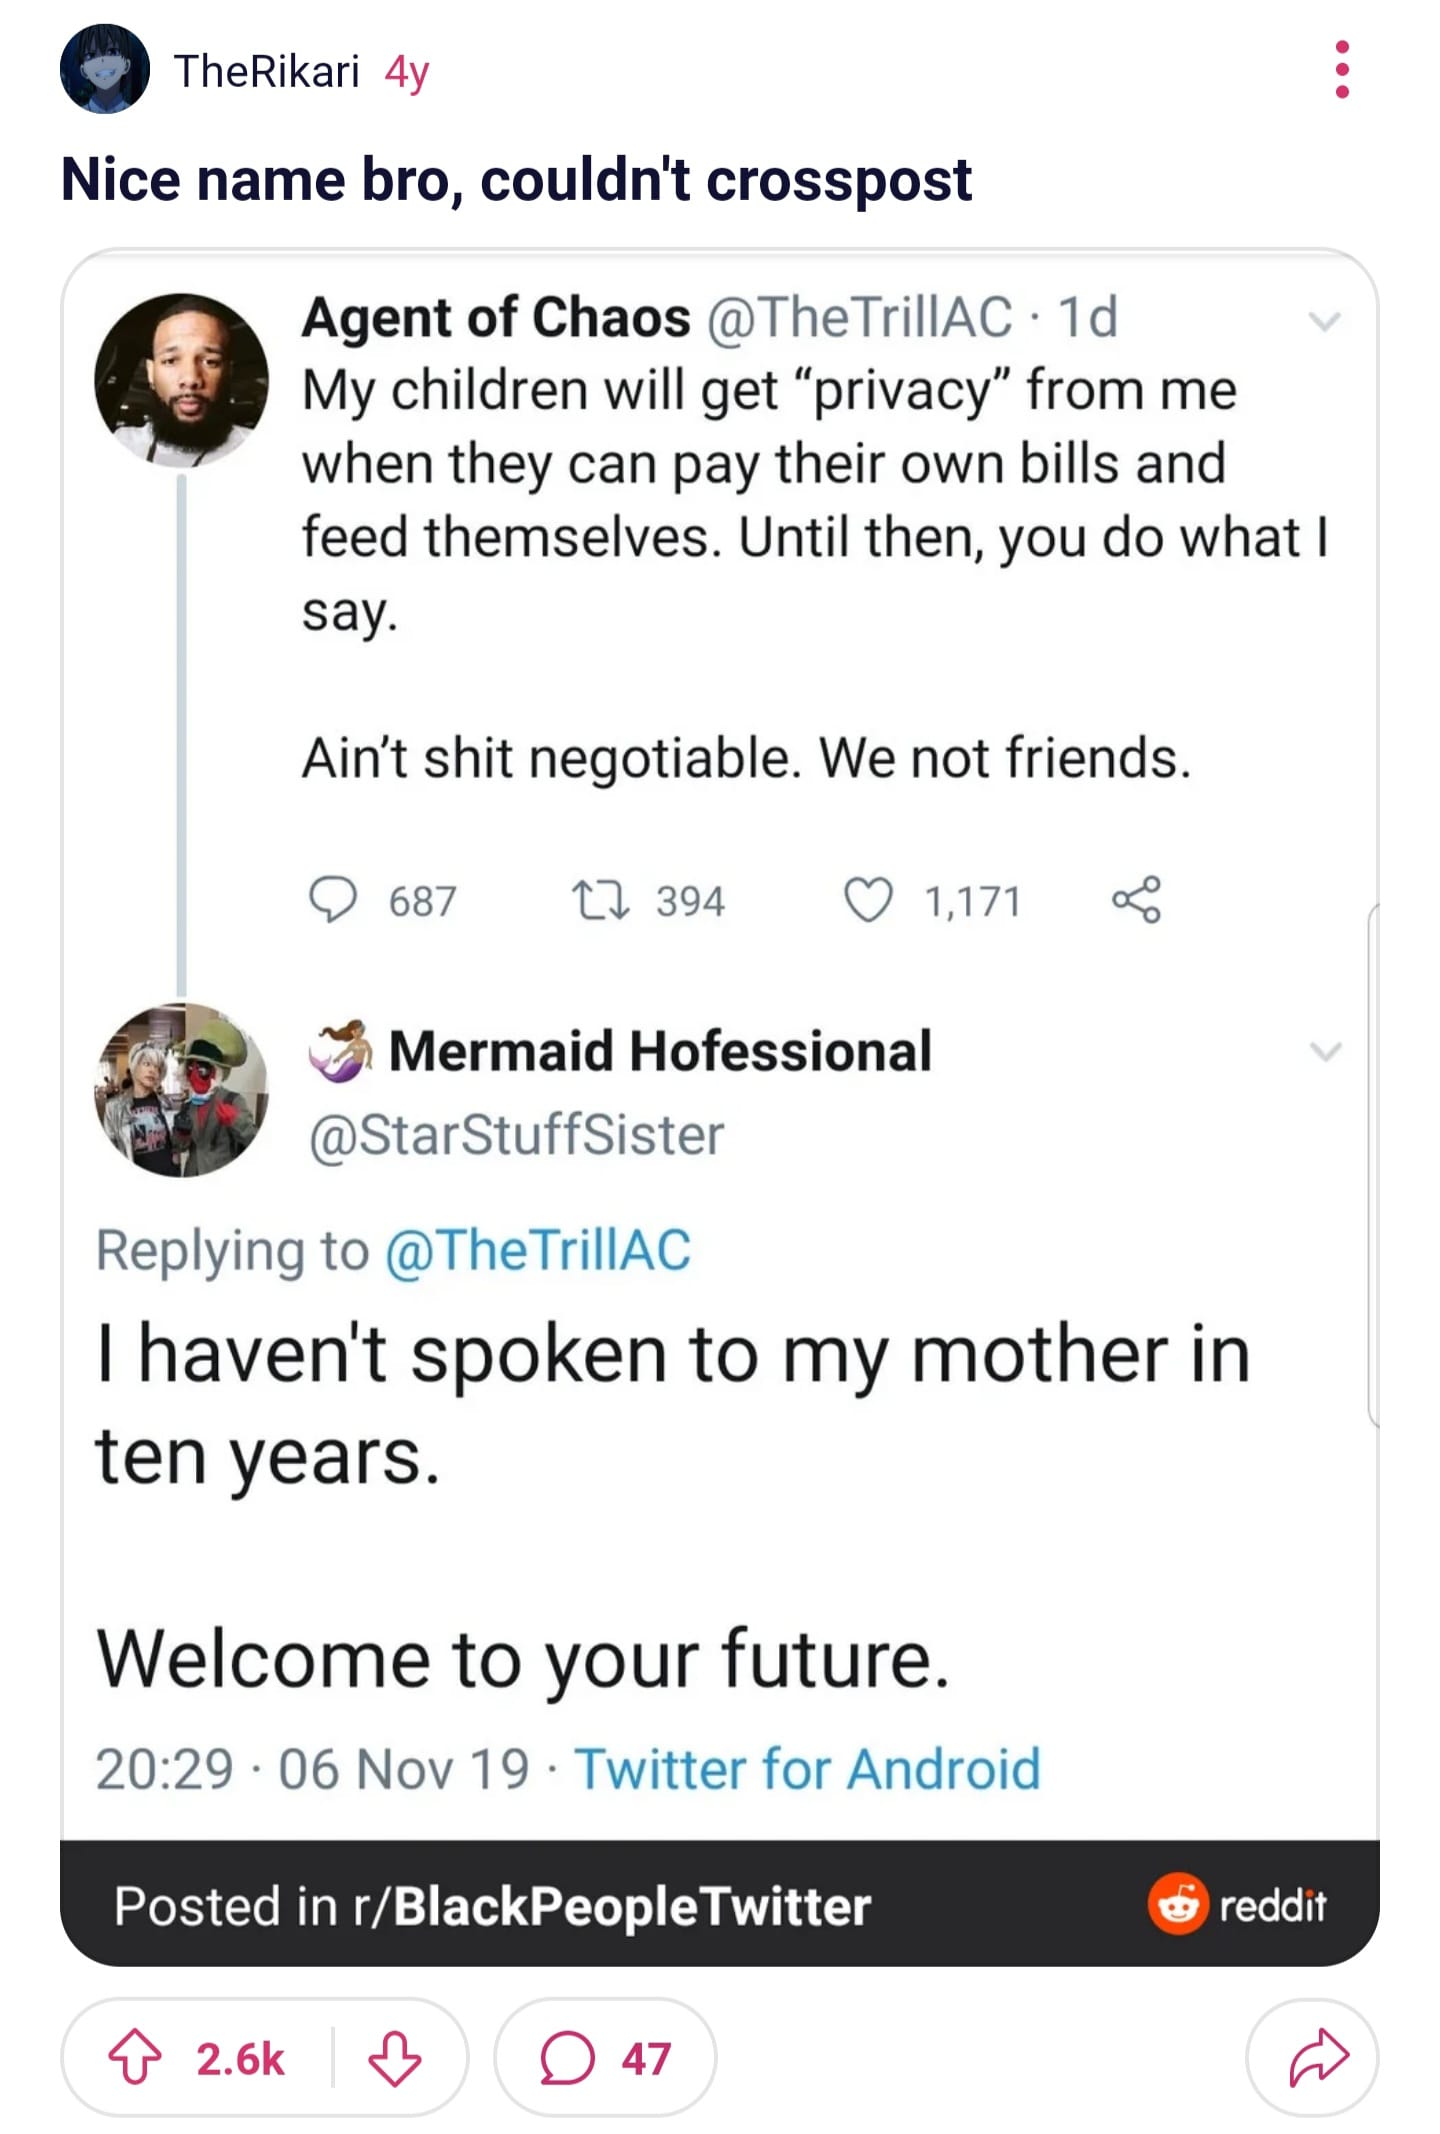
Task: View Agent of Chaos profile picture
Action: (x=181, y=379)
